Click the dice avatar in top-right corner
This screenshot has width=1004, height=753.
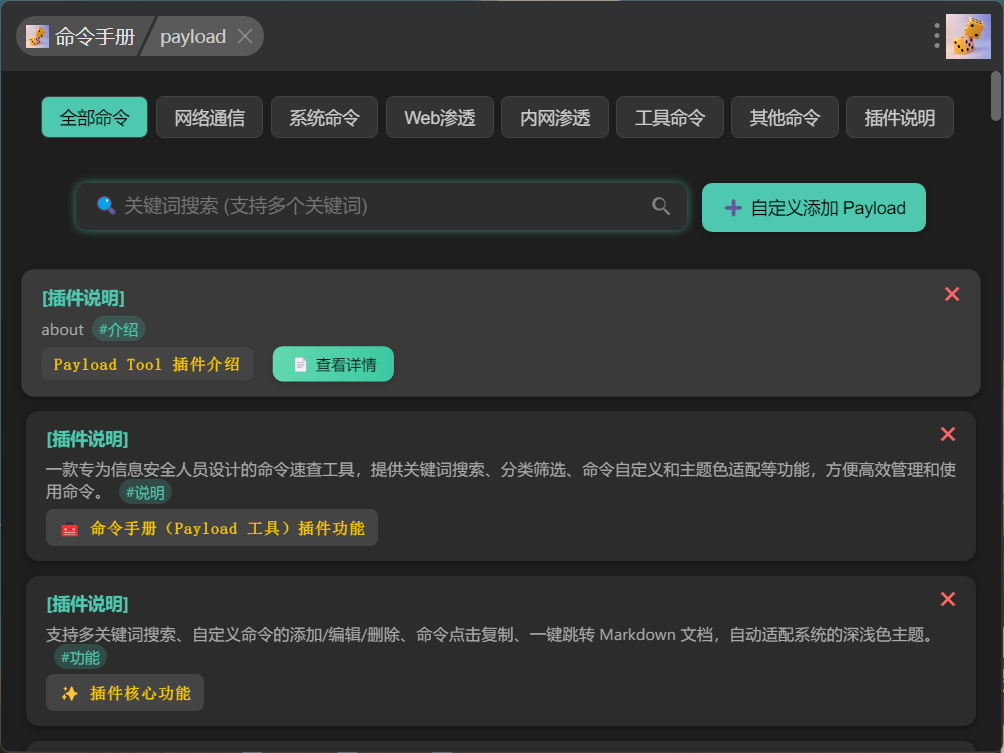pos(968,36)
